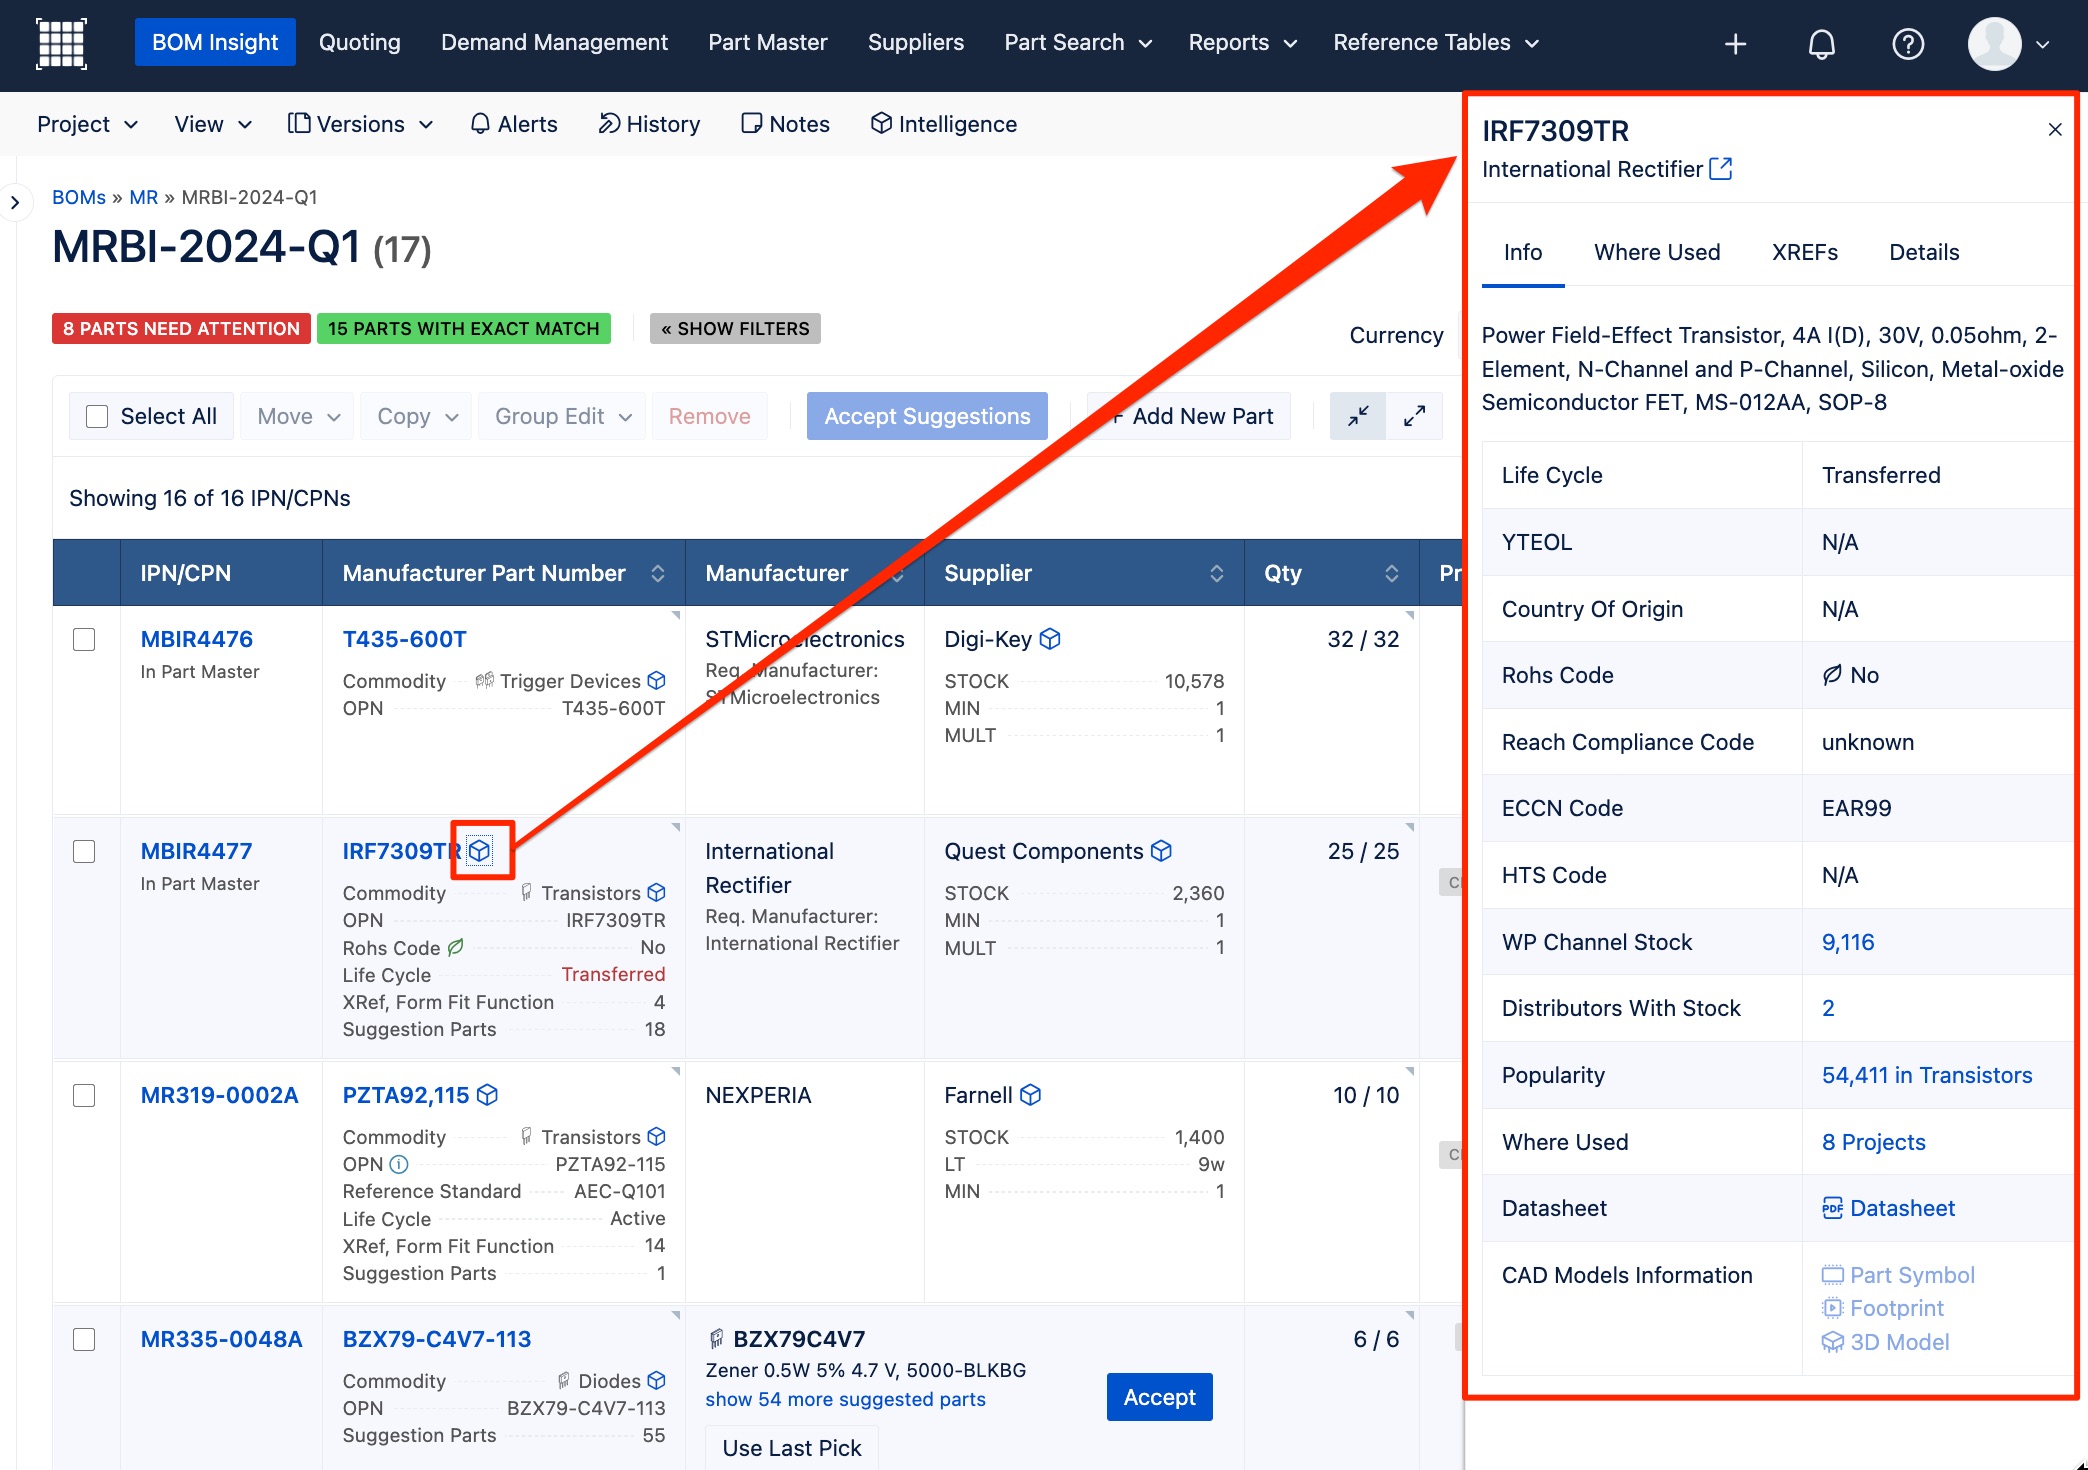Screen dimensions: 2088x1470
Task: Switch to BOM Insight tab
Action: pos(215,42)
